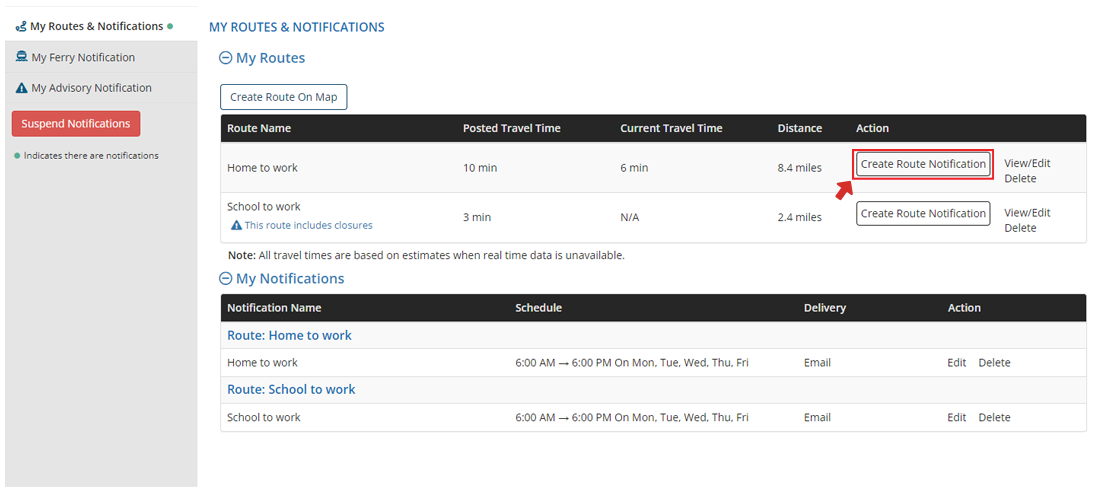Click View/Edit for School to work route
The image size is (1115, 499).
[1027, 213]
